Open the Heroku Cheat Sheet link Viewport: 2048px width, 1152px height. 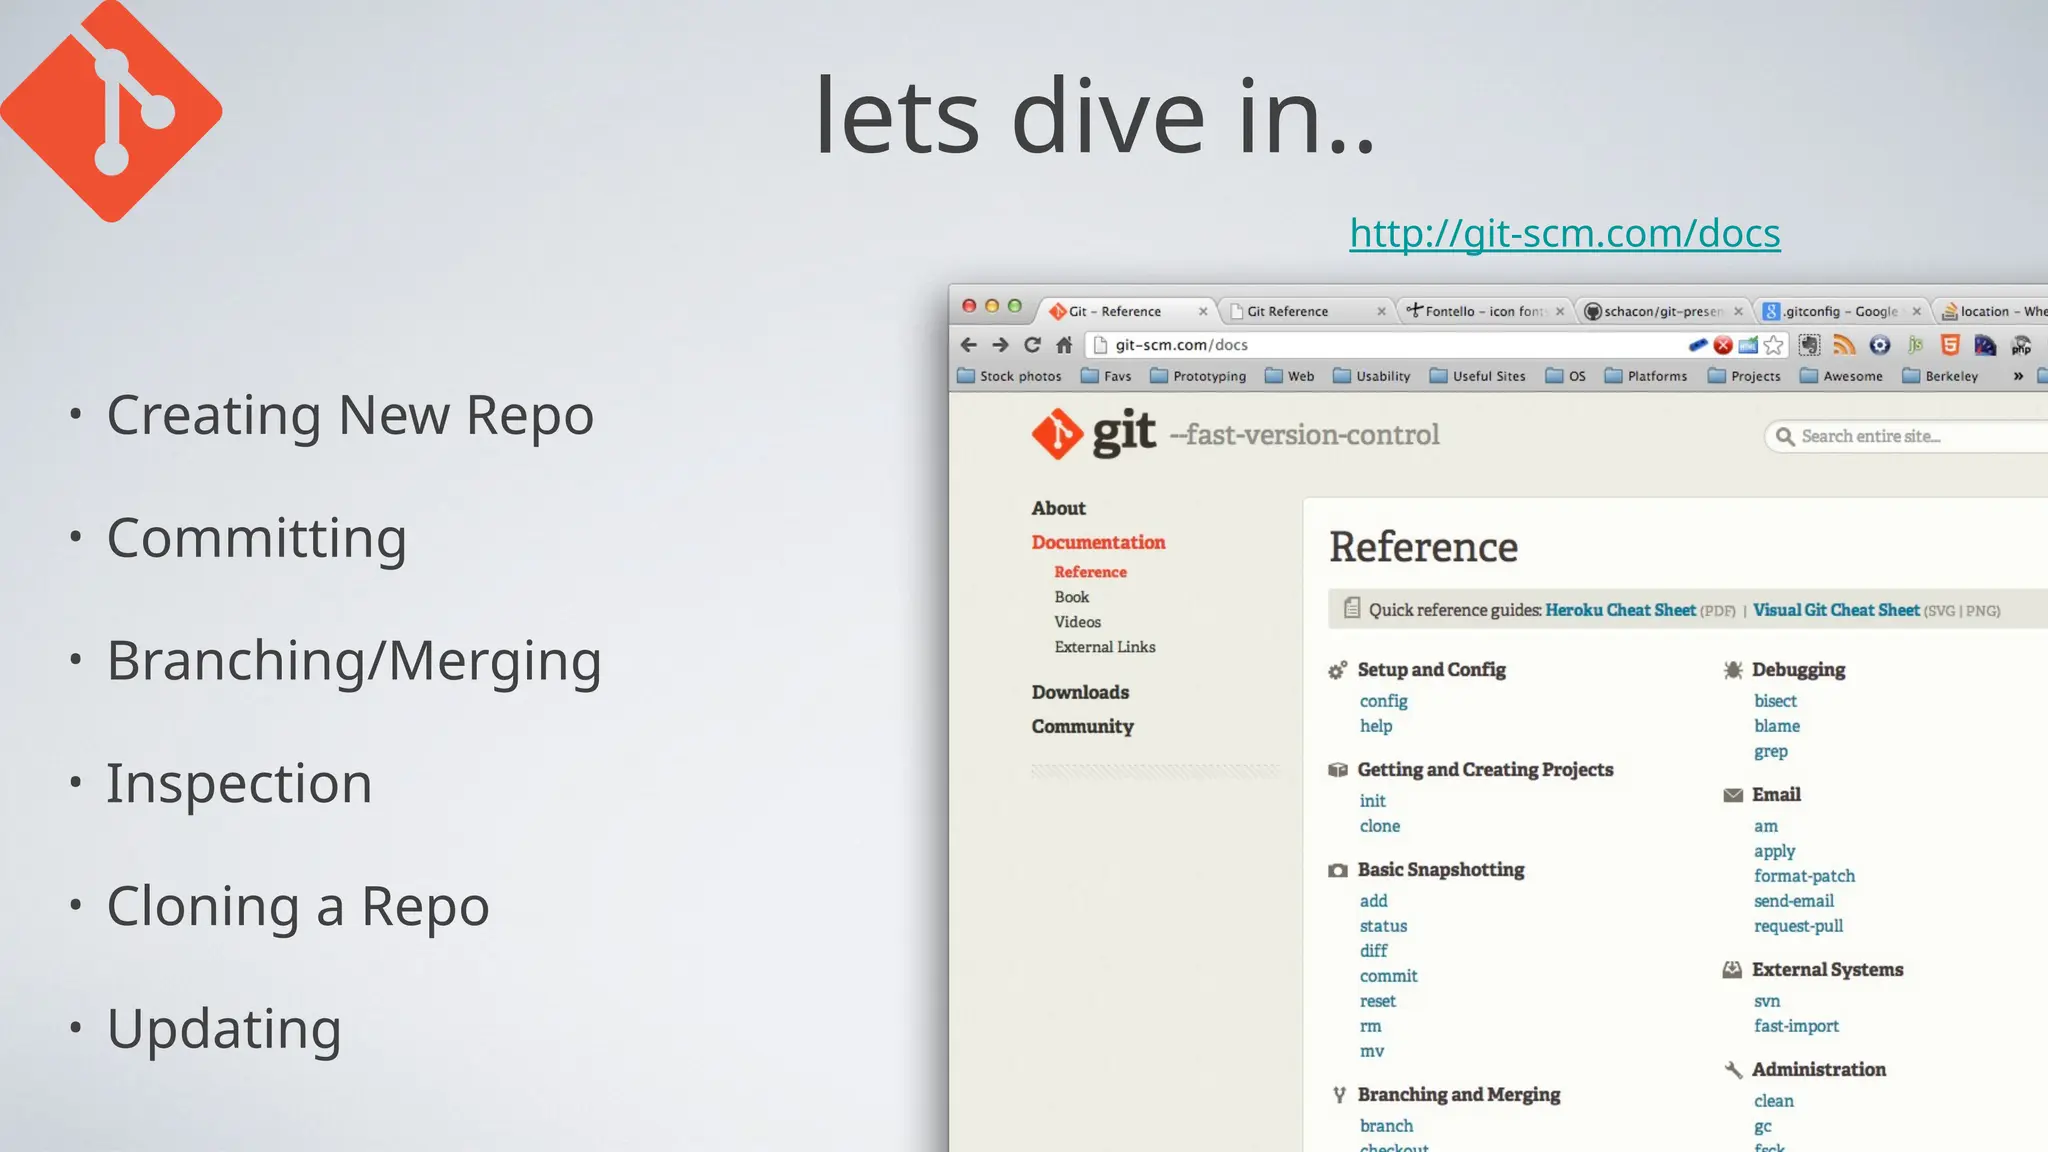point(1620,610)
